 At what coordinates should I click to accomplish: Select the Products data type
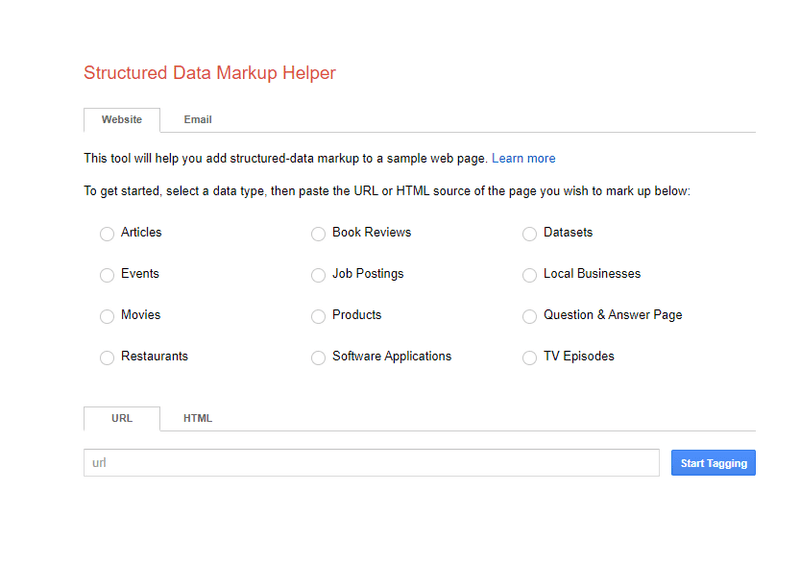tap(318, 316)
